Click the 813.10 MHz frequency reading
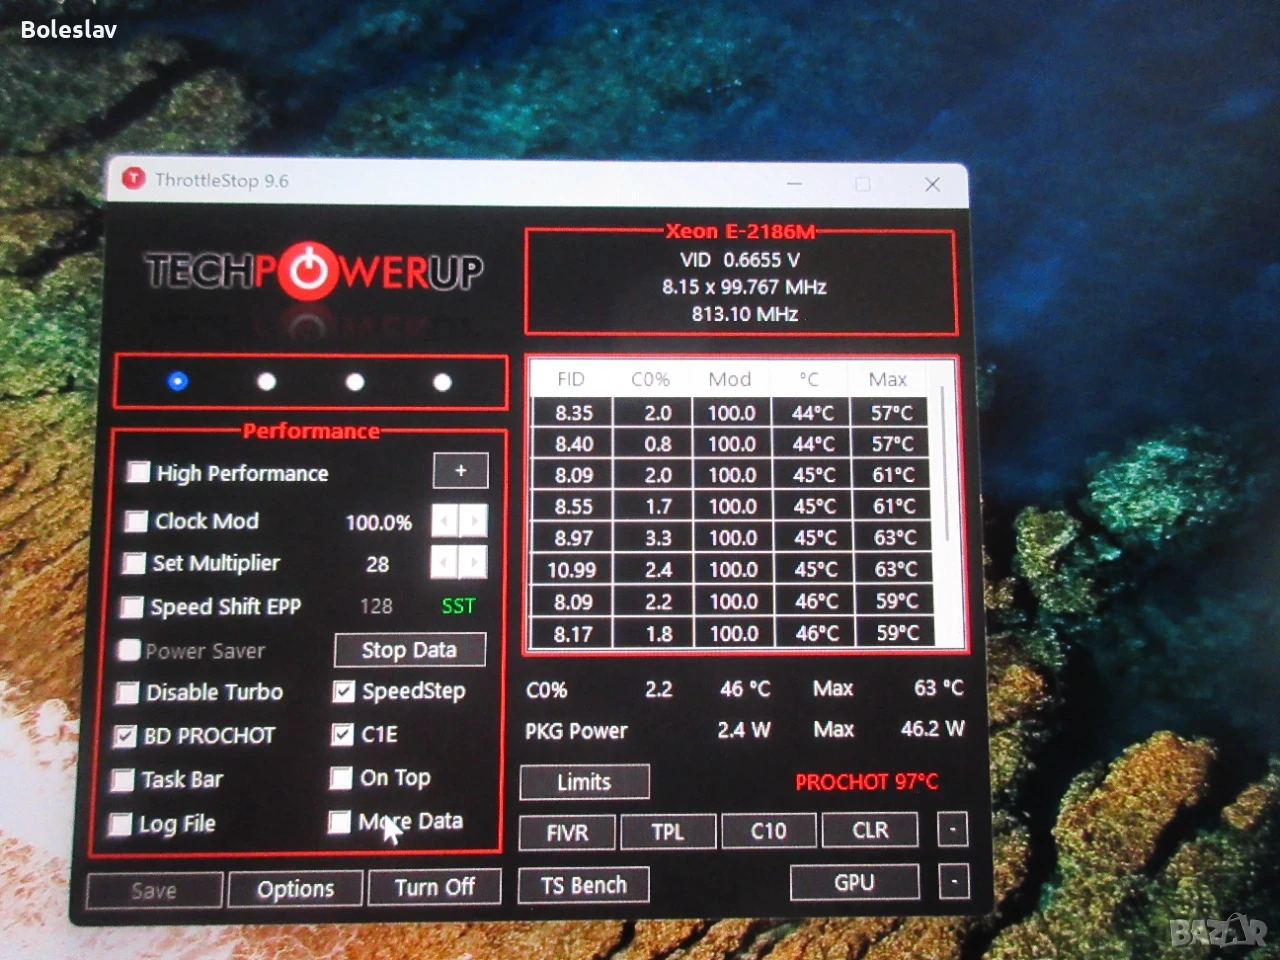1280x960 pixels. 745,314
